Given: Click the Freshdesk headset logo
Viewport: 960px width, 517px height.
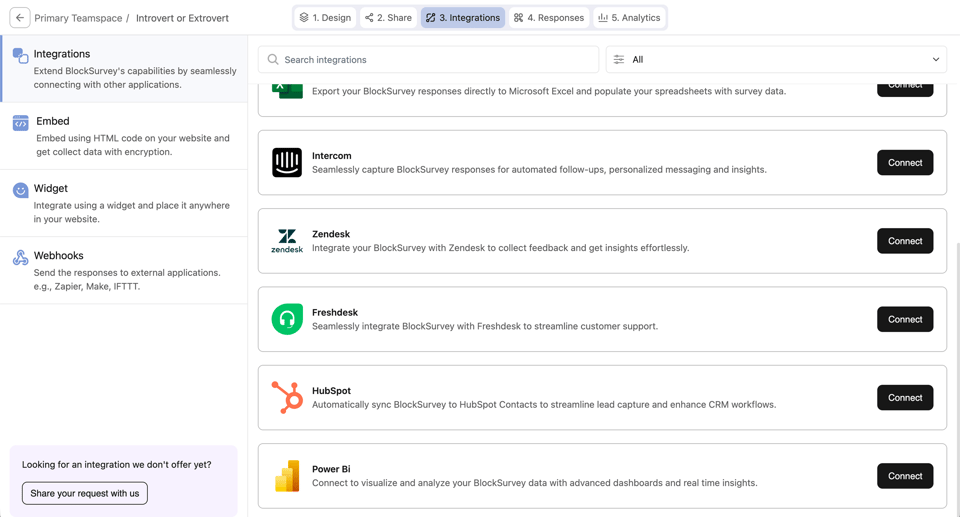Looking at the screenshot, I should (287, 319).
